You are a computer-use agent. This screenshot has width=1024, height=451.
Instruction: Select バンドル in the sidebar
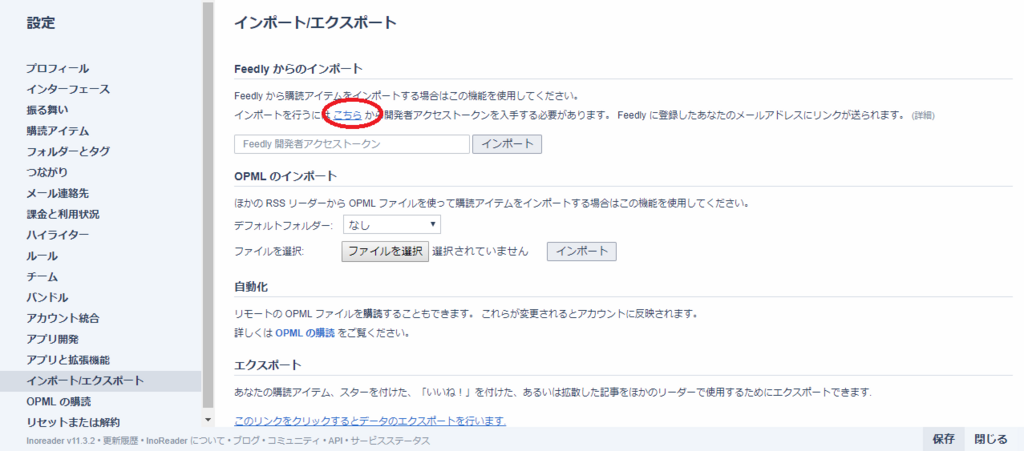47,298
